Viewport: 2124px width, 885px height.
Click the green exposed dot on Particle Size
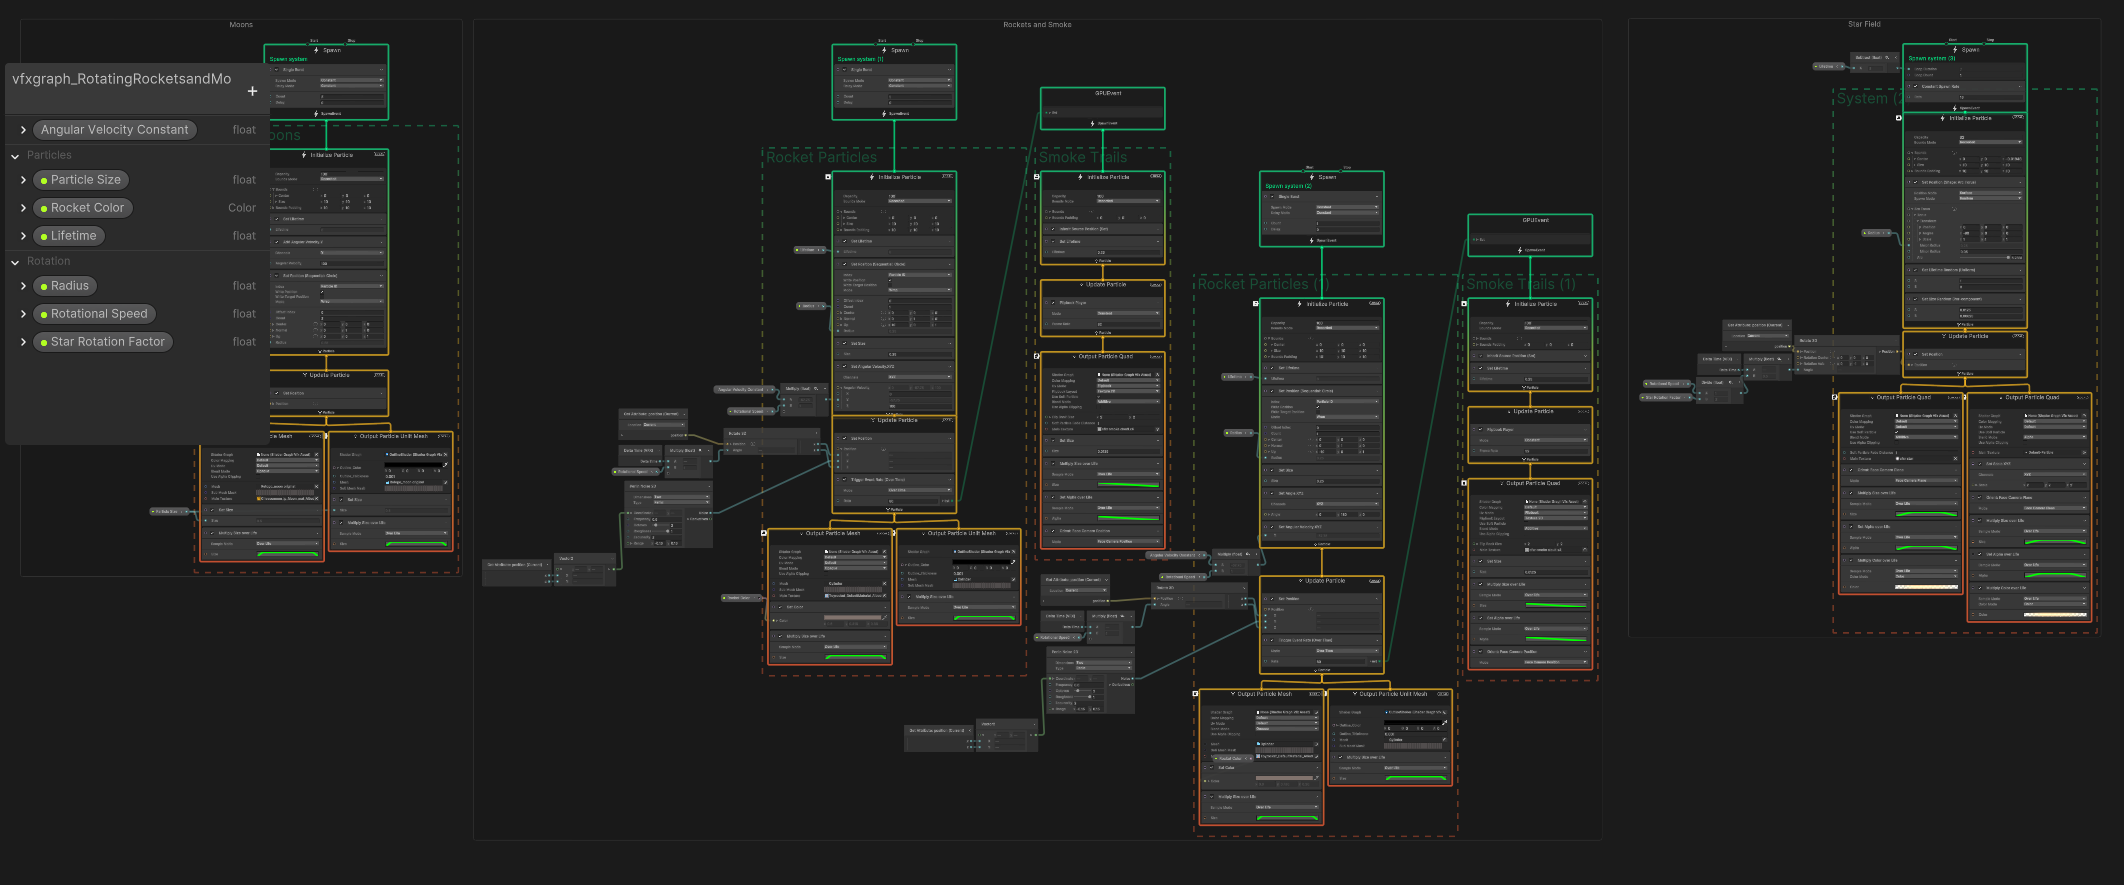tap(44, 181)
